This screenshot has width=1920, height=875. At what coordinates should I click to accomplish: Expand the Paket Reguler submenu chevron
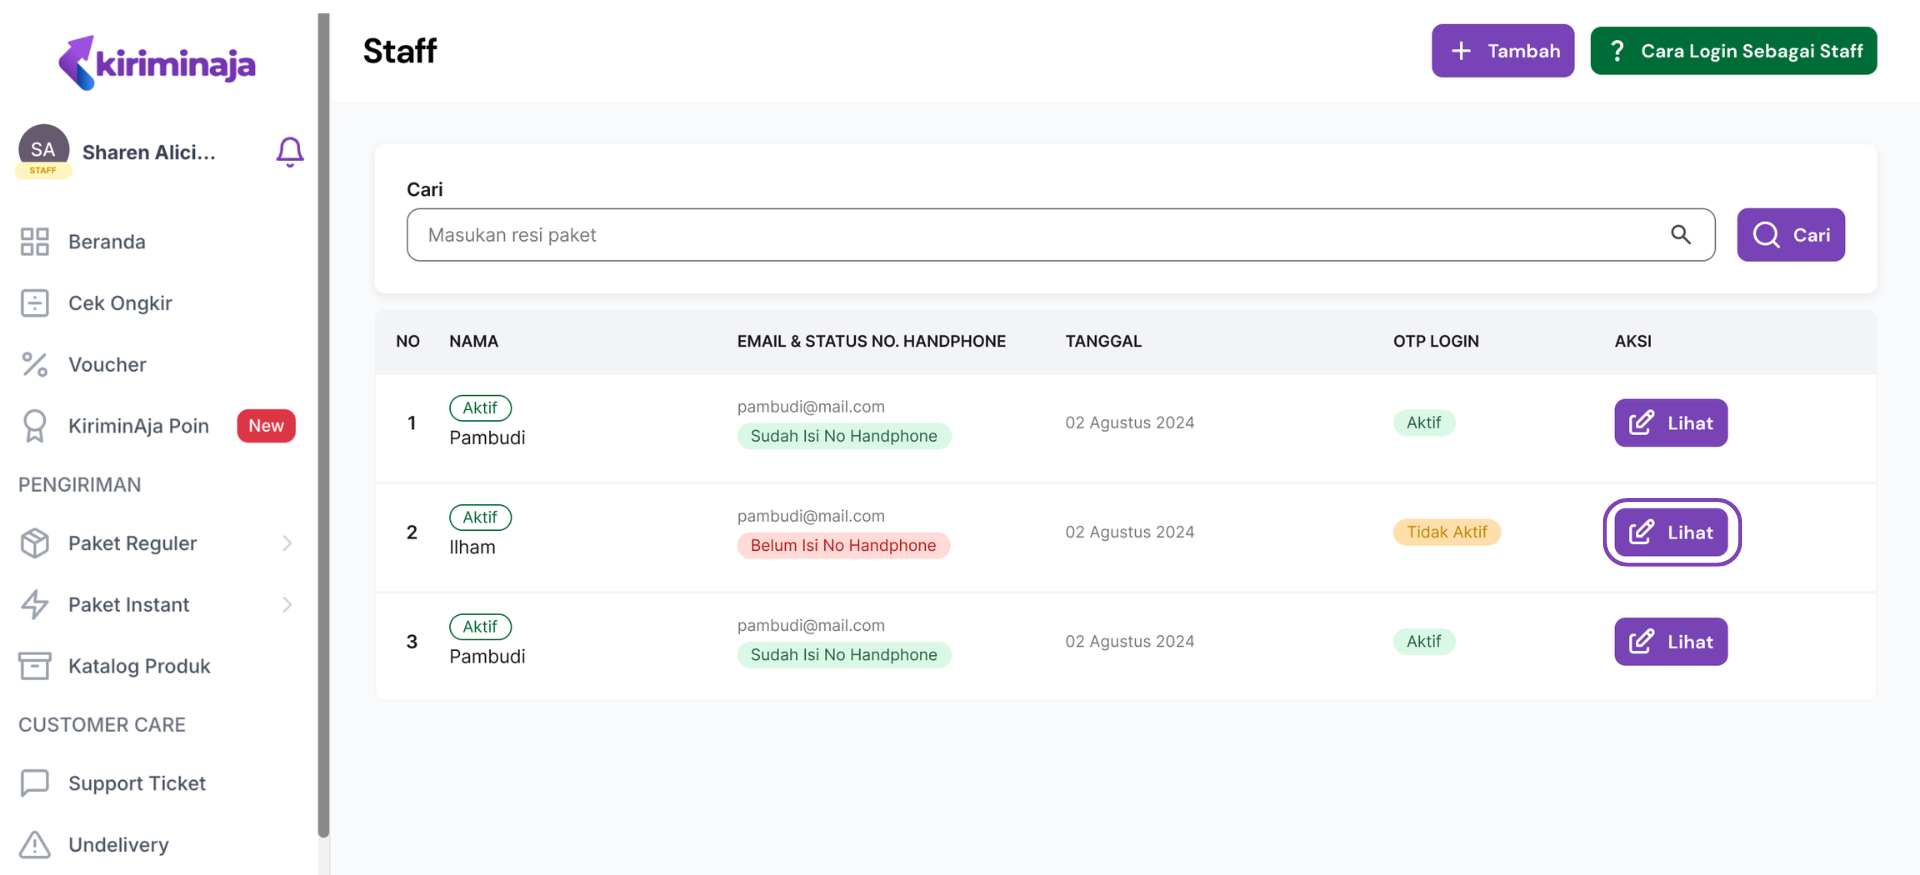tap(287, 543)
